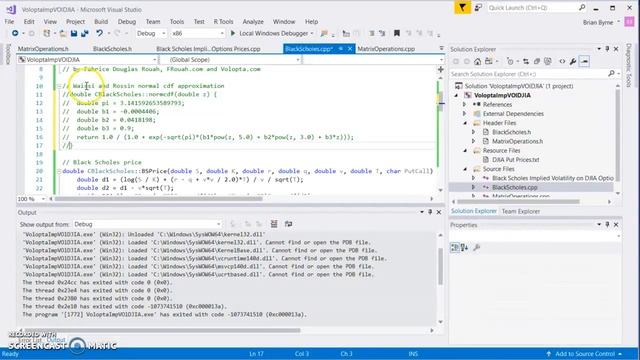Collapse code region at line 10
640x360 pixels.
[x=59, y=86]
